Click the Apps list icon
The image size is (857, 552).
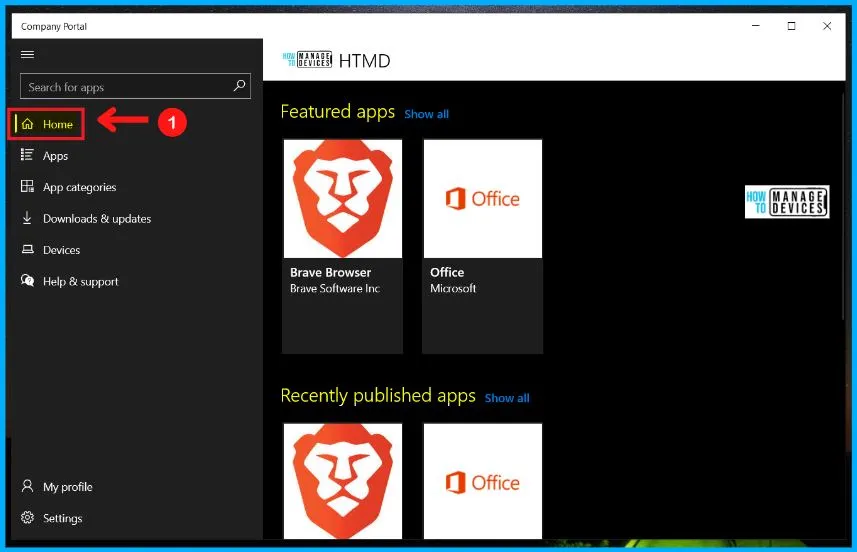click(27, 155)
